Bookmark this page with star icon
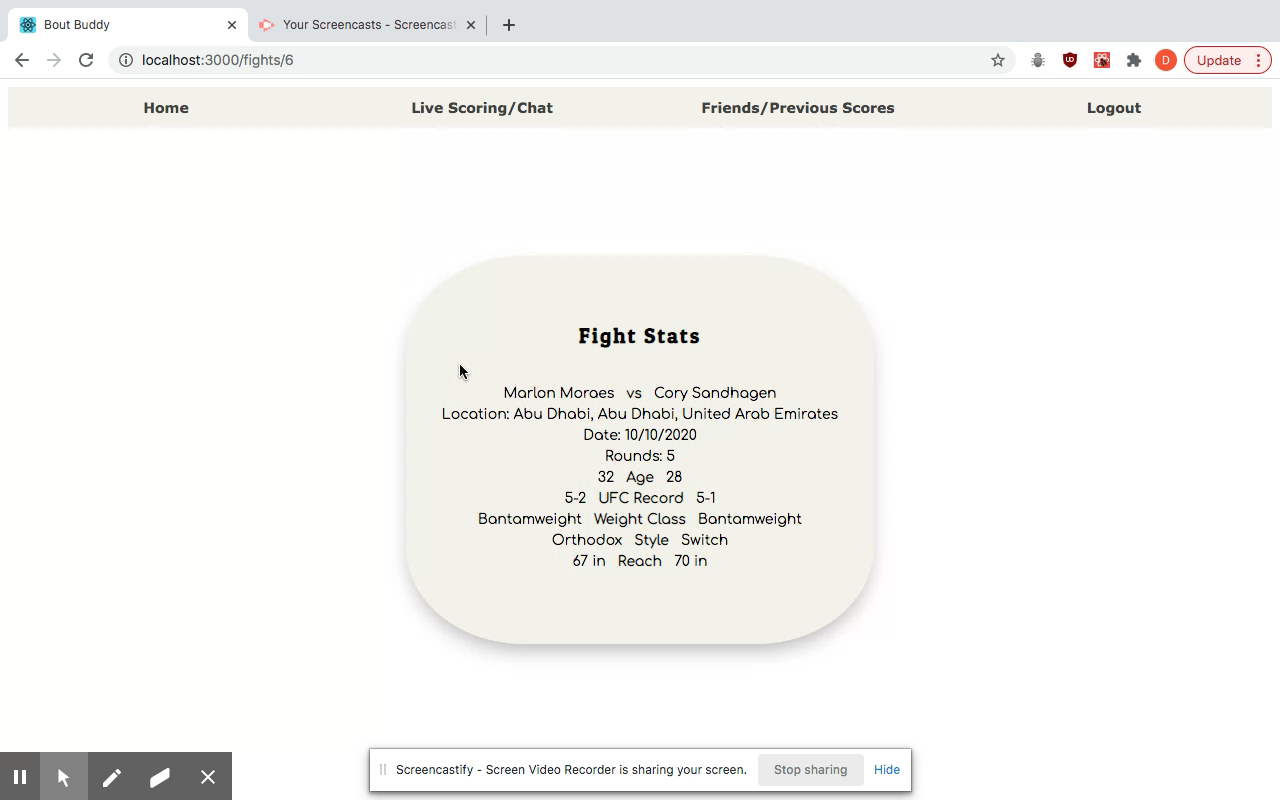Viewport: 1280px width, 800px height. 997,60
